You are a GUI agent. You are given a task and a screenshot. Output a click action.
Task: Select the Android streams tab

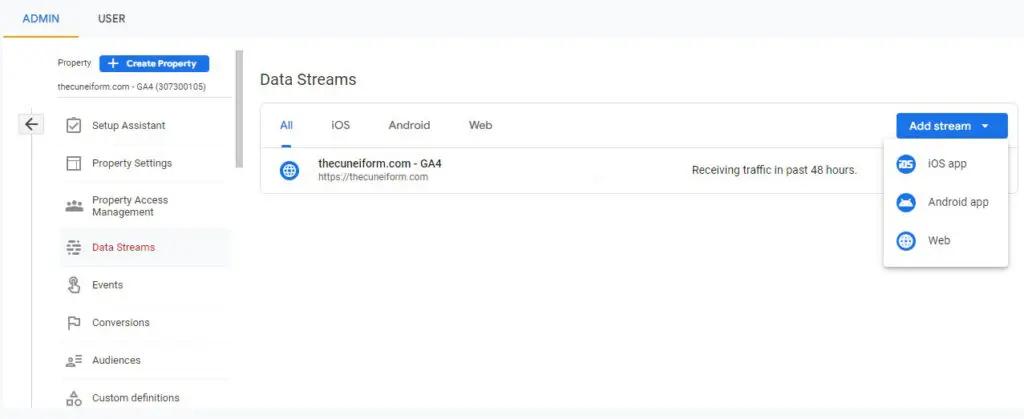409,125
